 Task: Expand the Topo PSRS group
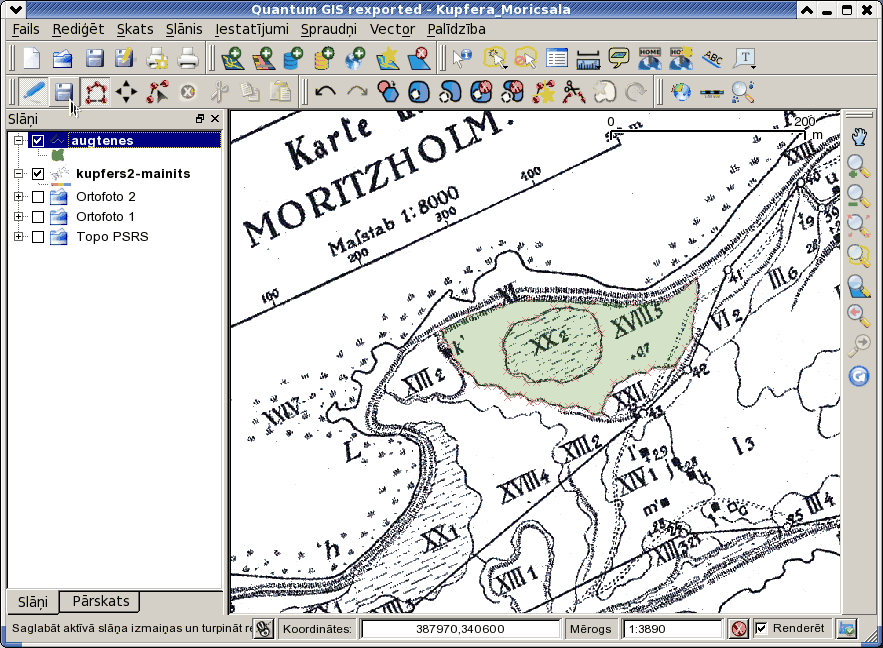coord(19,237)
